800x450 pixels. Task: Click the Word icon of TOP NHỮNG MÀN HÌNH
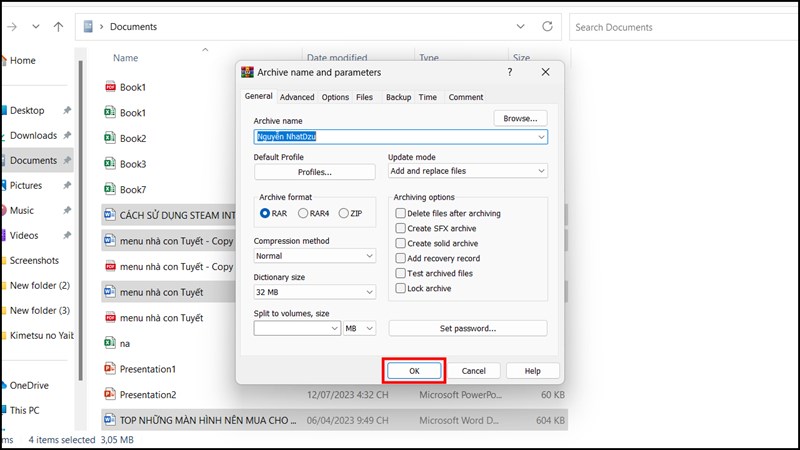(x=110, y=420)
